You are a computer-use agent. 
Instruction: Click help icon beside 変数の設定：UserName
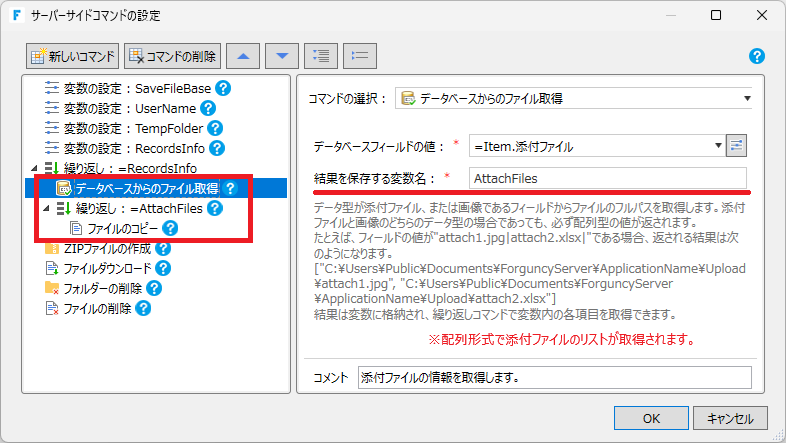tap(207, 108)
